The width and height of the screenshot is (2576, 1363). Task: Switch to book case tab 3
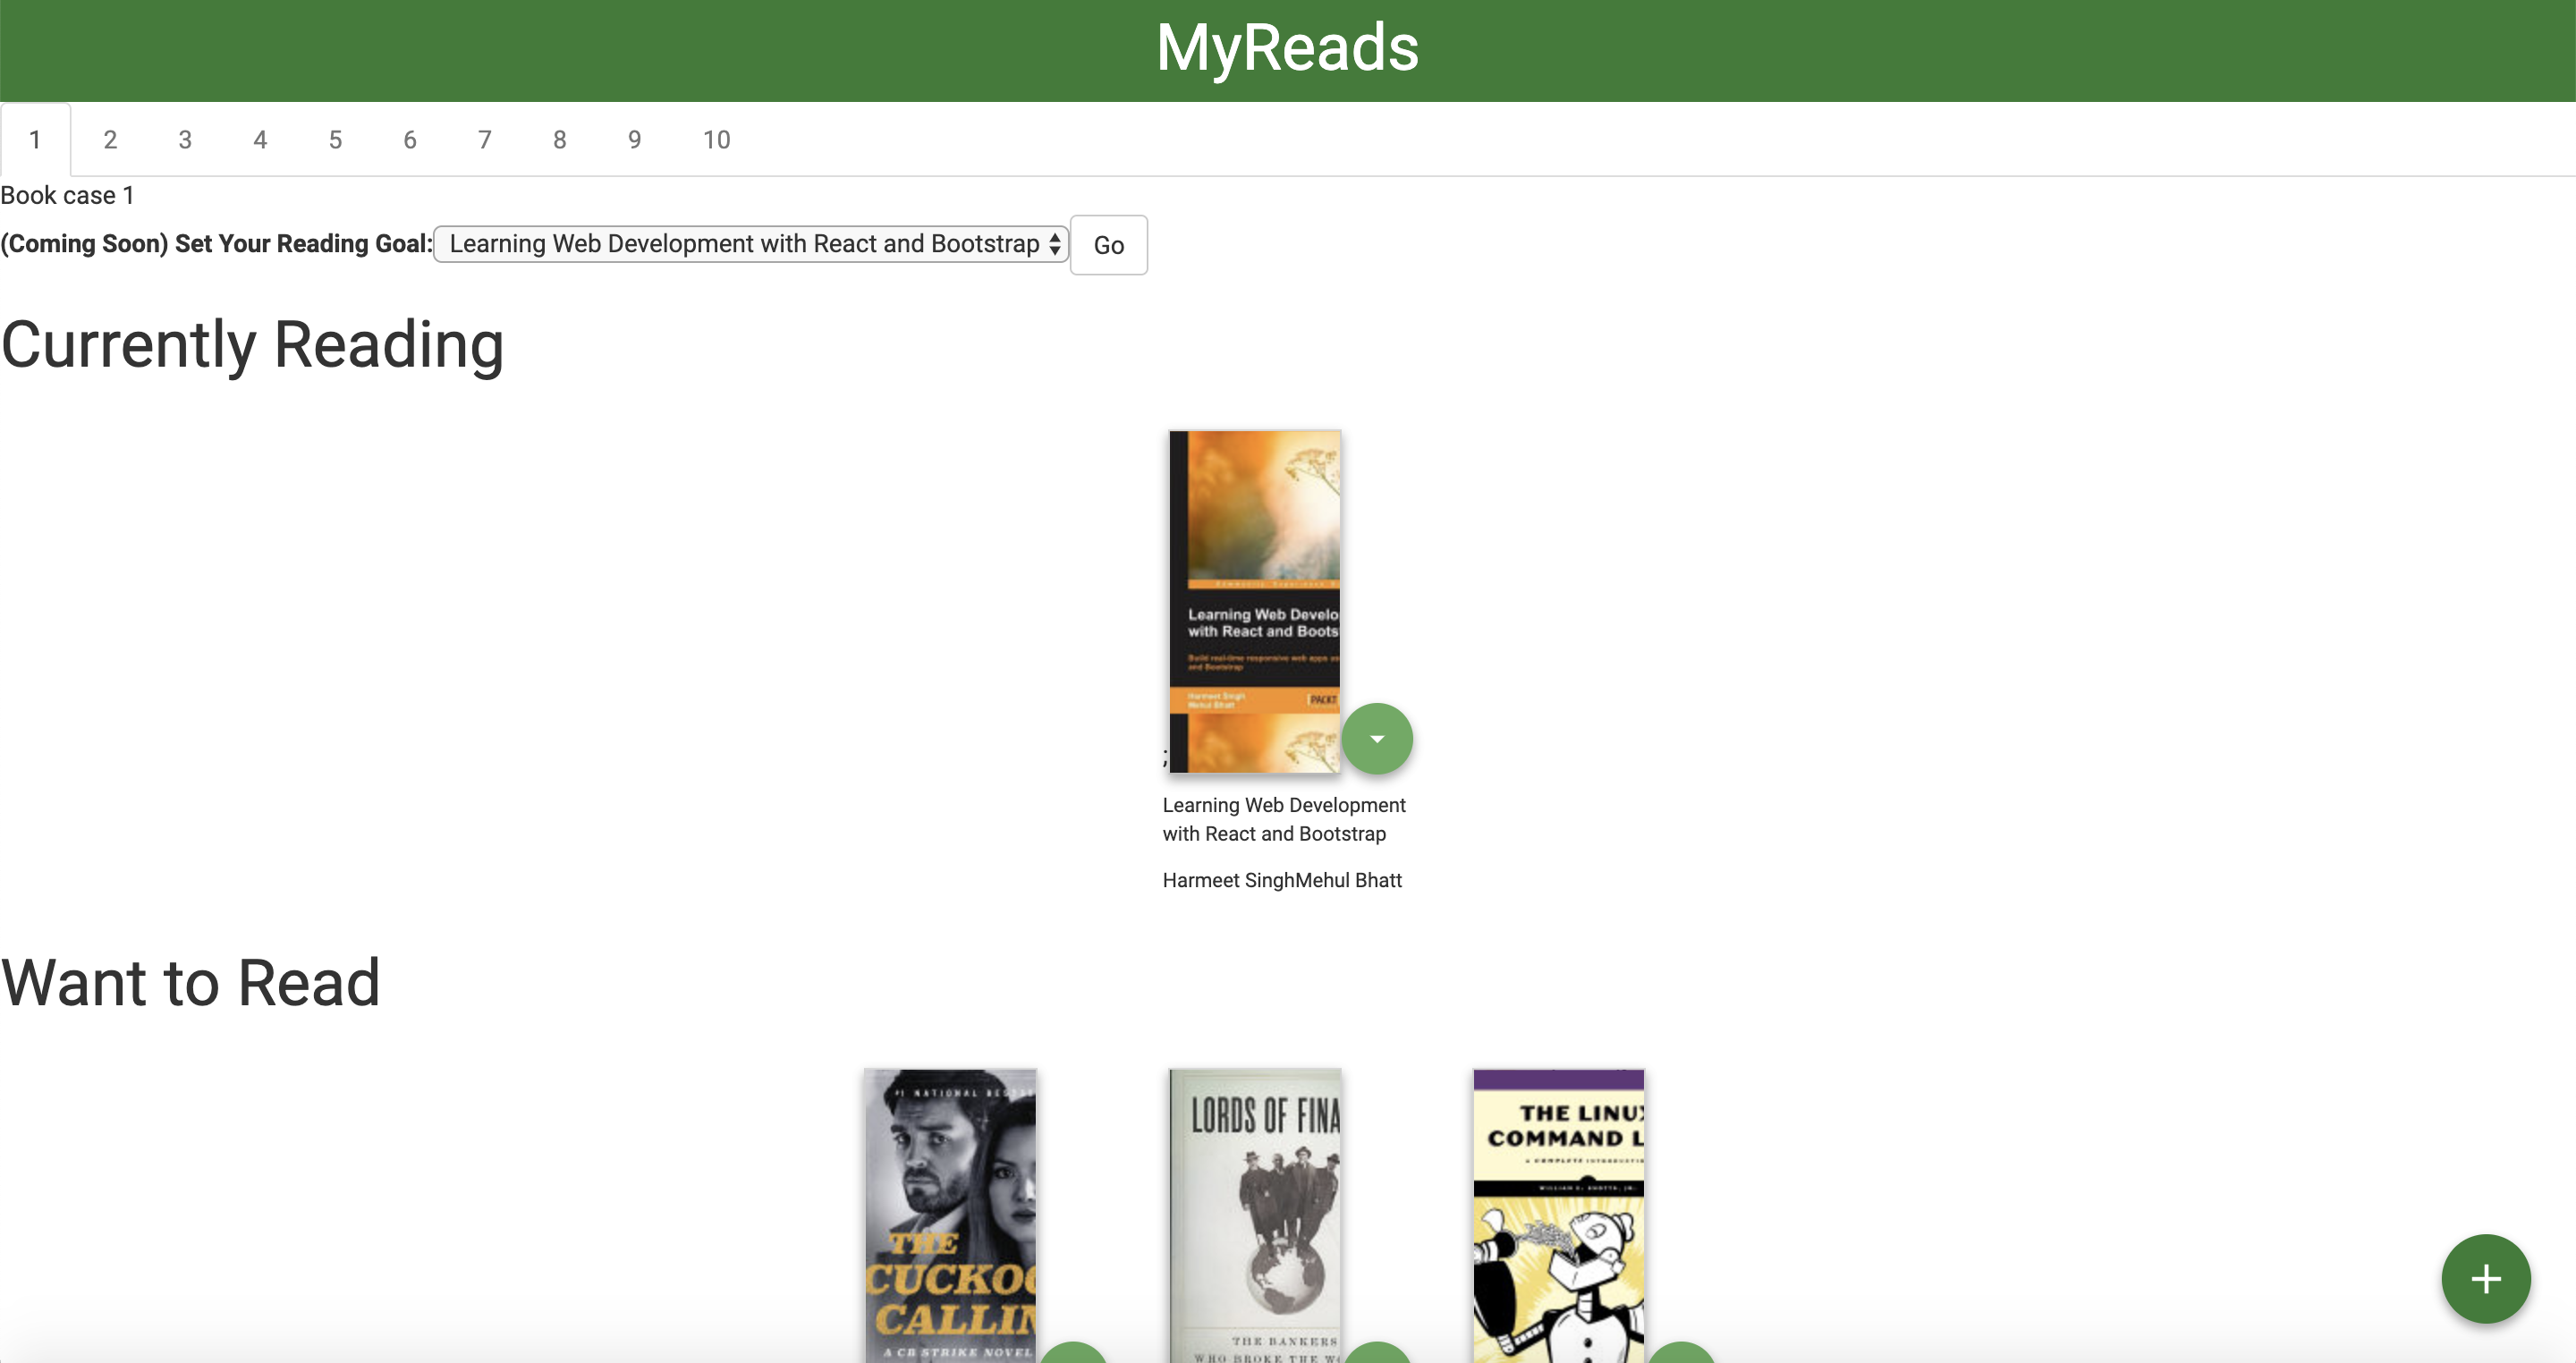185,140
